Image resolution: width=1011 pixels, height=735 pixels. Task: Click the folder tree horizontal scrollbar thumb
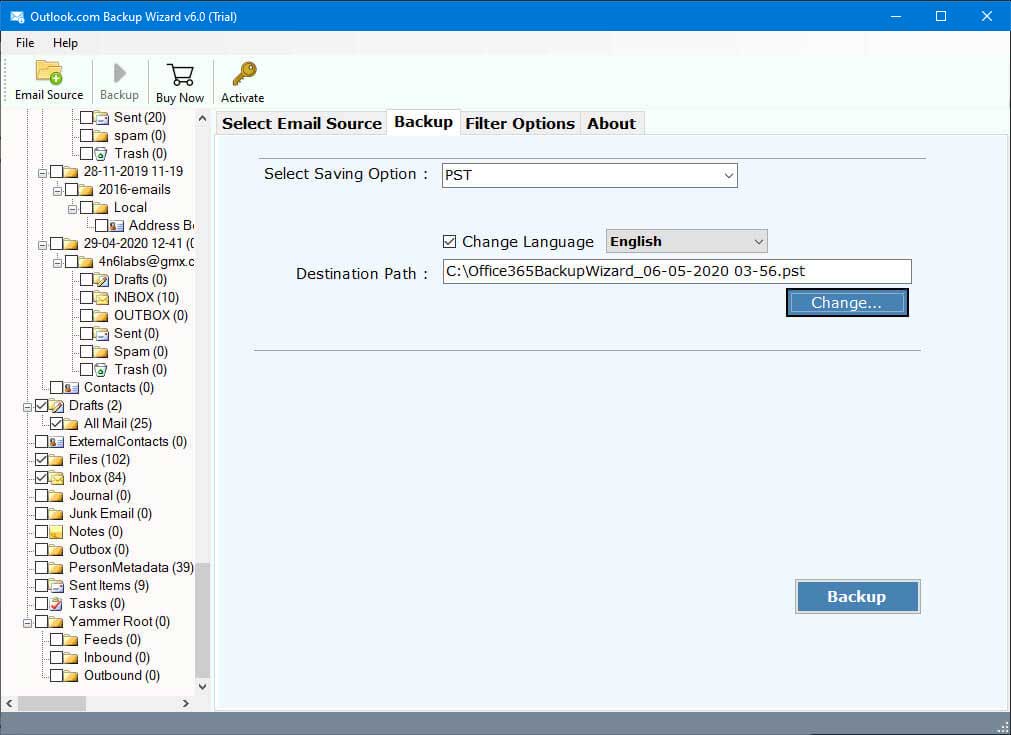click(x=52, y=703)
